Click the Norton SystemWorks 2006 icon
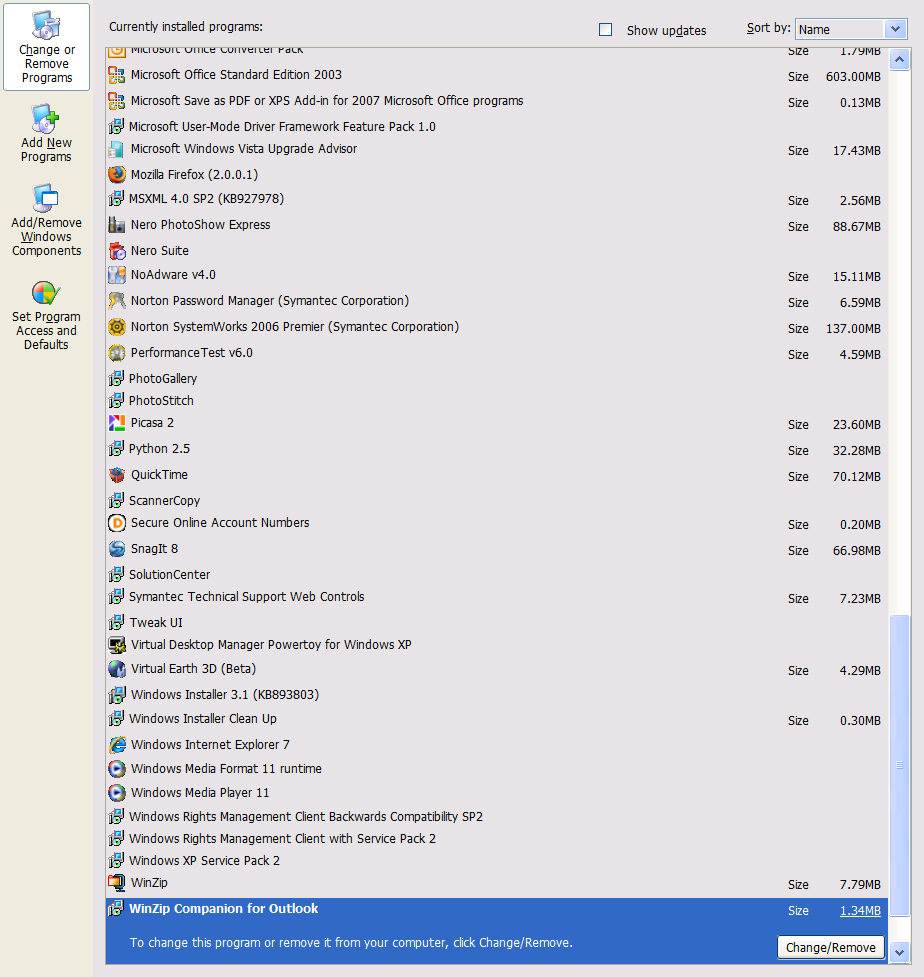Viewport: 924px width, 977px height. (x=117, y=326)
